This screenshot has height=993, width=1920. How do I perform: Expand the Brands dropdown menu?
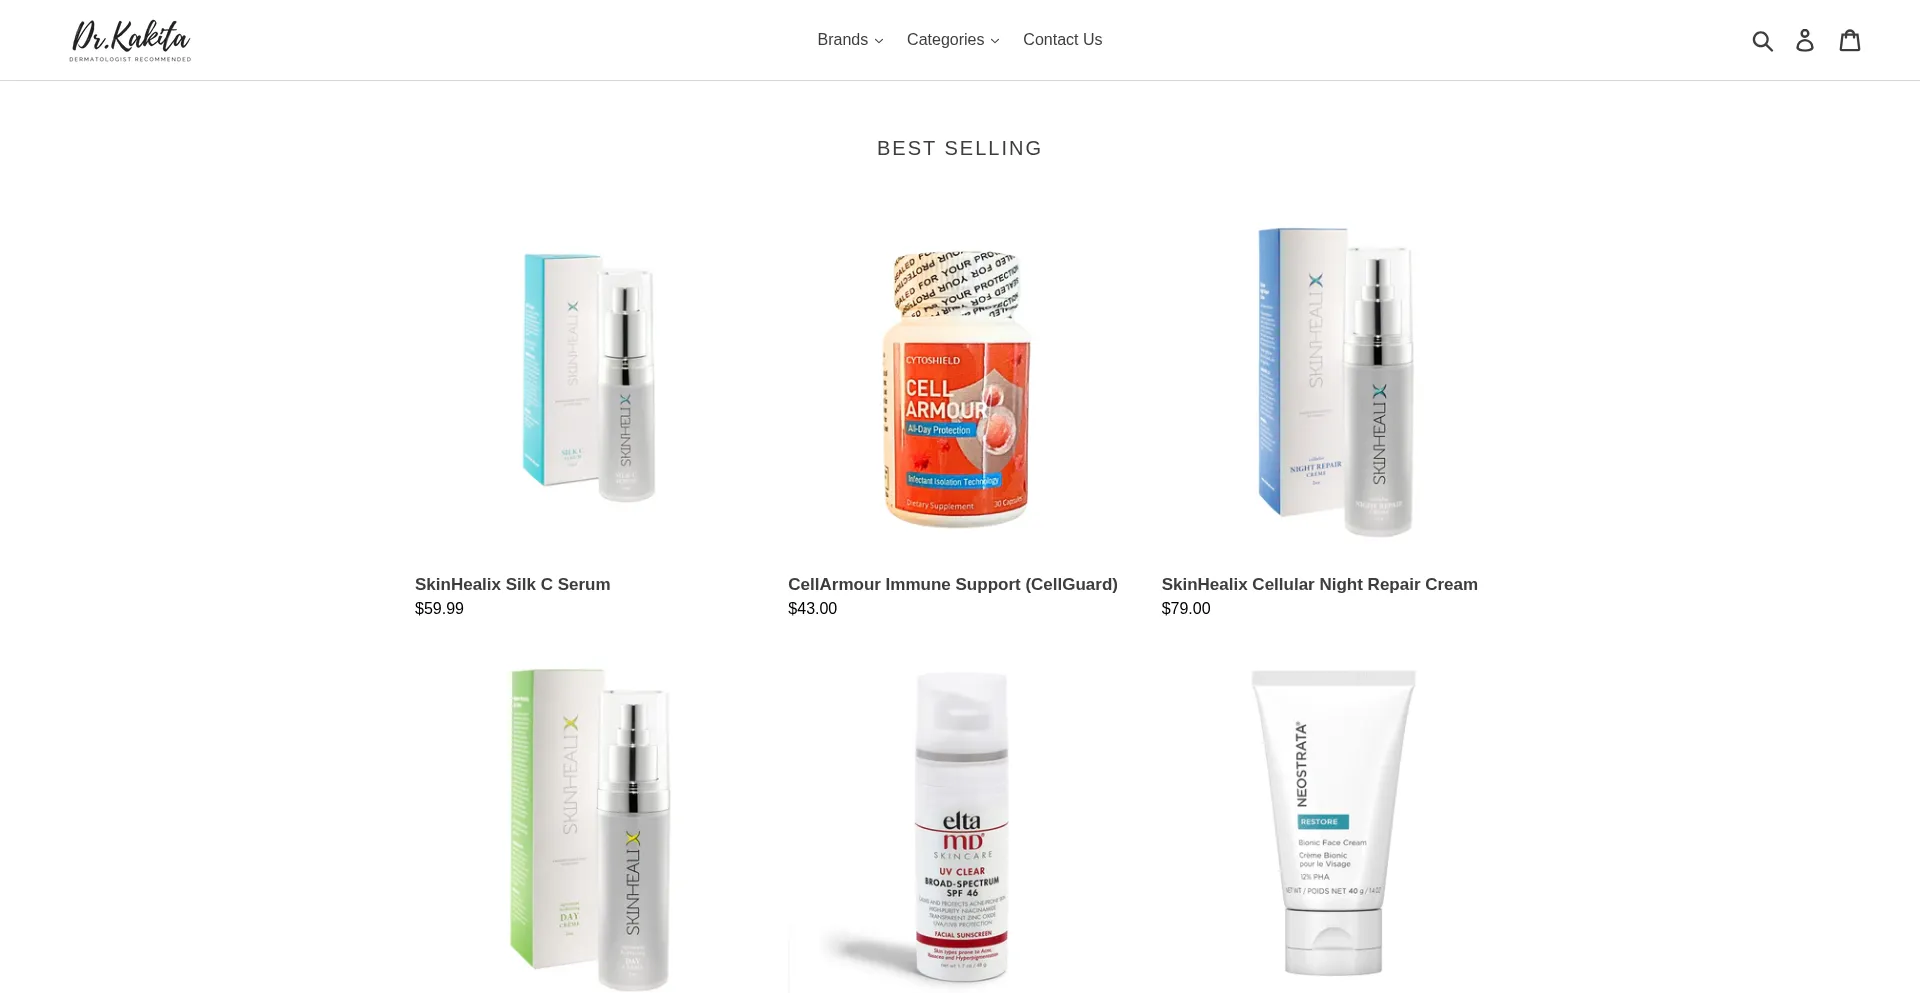850,40
